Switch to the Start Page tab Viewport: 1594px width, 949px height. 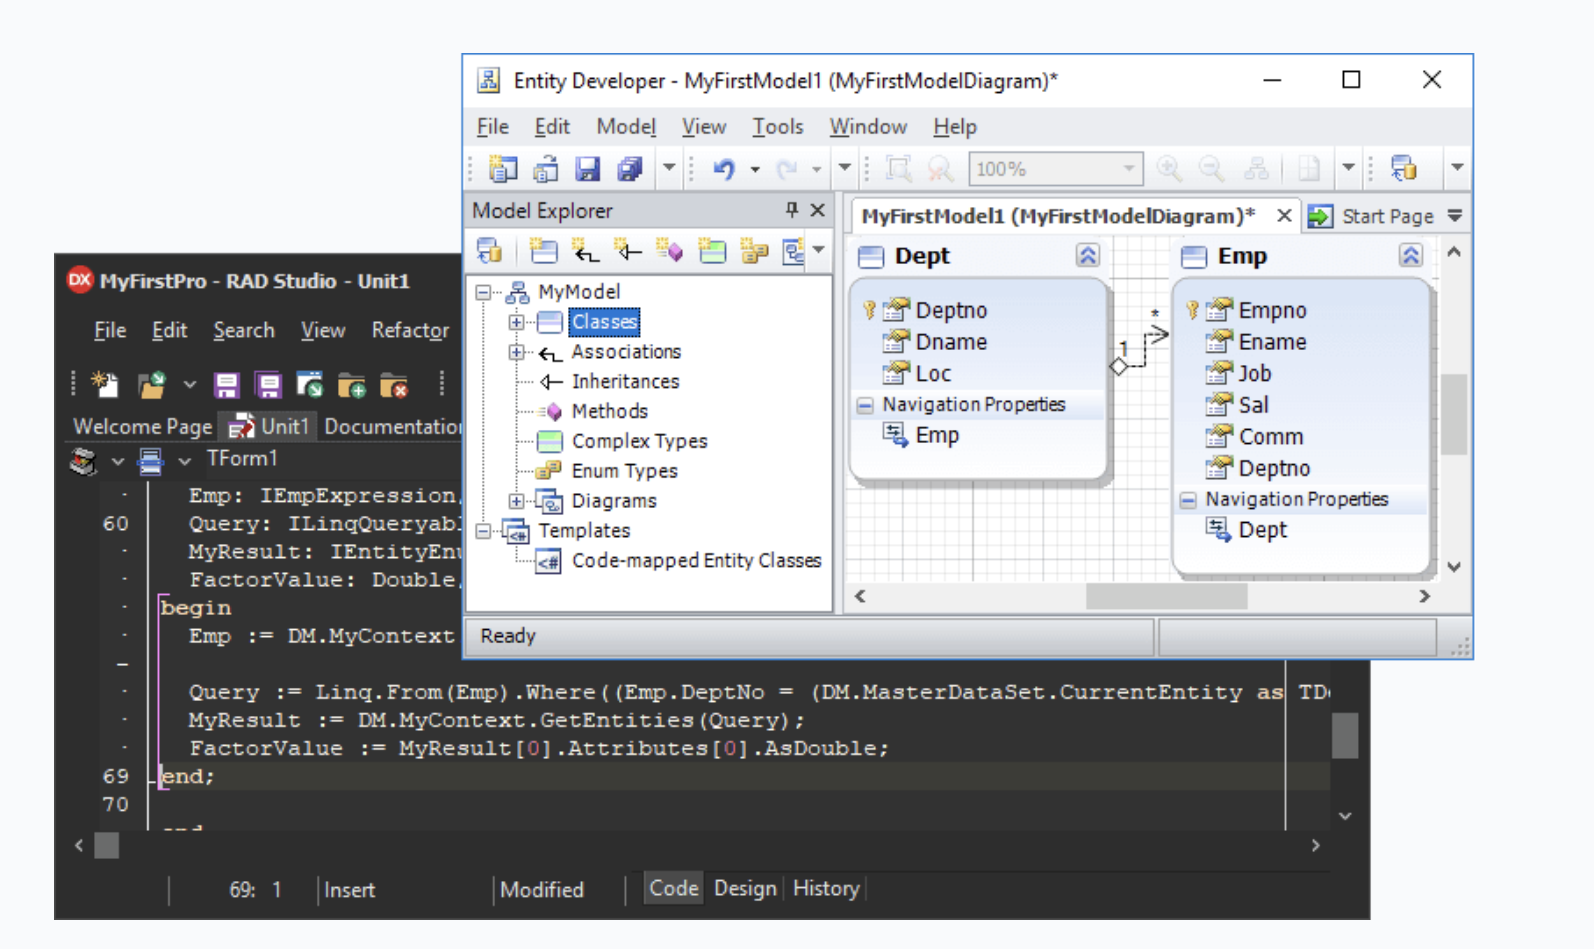1371,216
